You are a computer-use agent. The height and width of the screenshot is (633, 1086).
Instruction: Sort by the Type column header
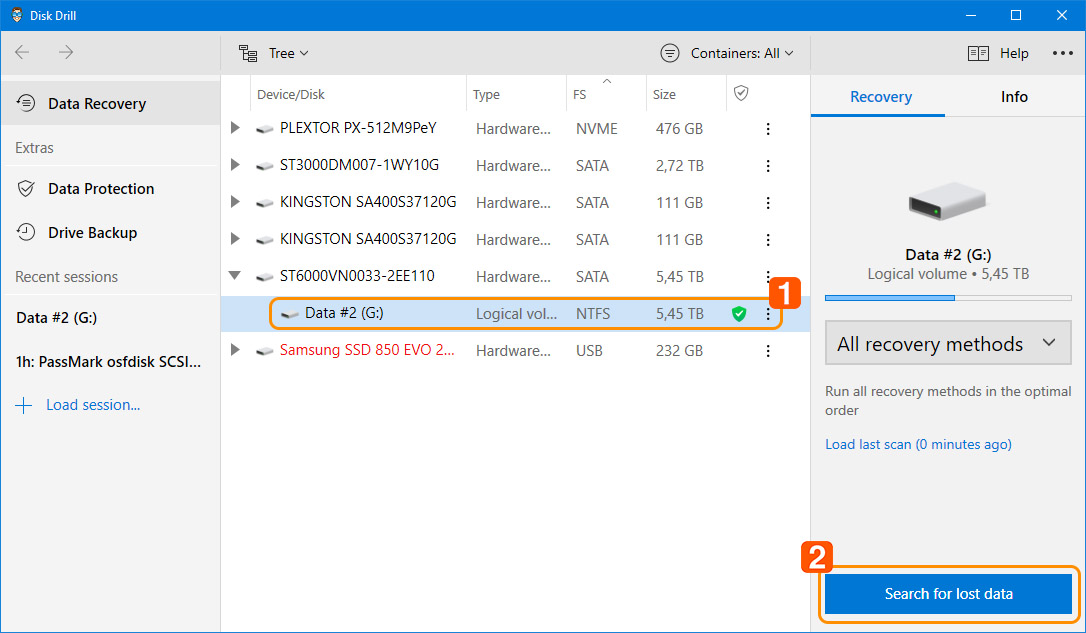coord(486,94)
